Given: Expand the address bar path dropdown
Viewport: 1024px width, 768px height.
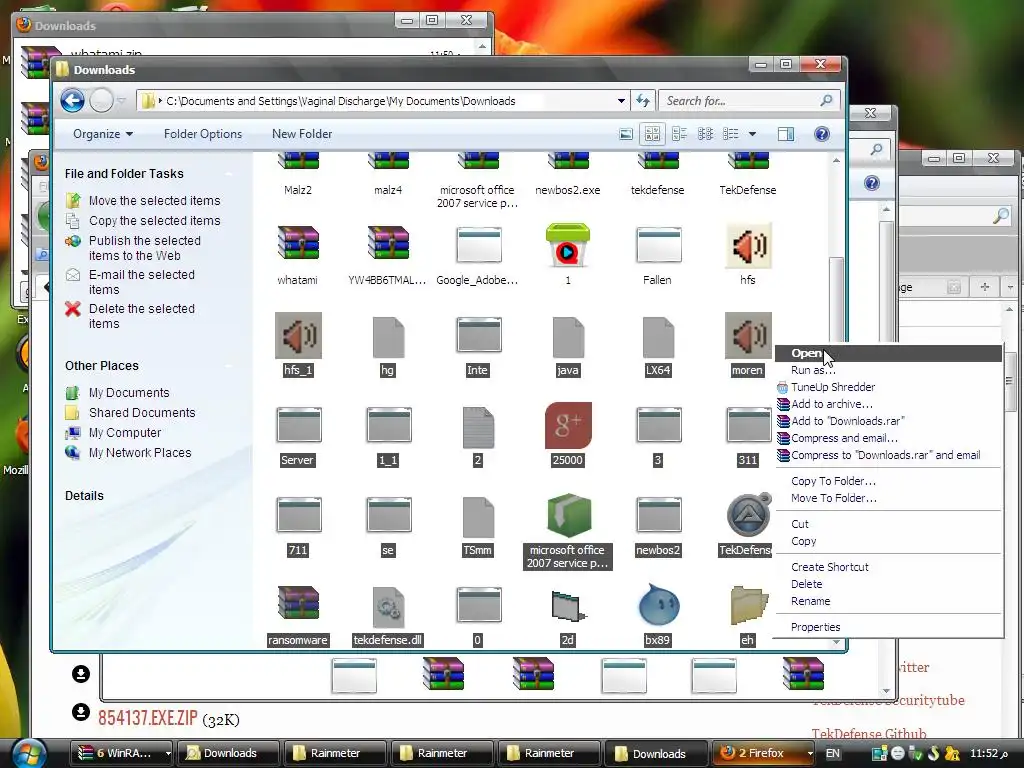Looking at the screenshot, I should (621, 101).
